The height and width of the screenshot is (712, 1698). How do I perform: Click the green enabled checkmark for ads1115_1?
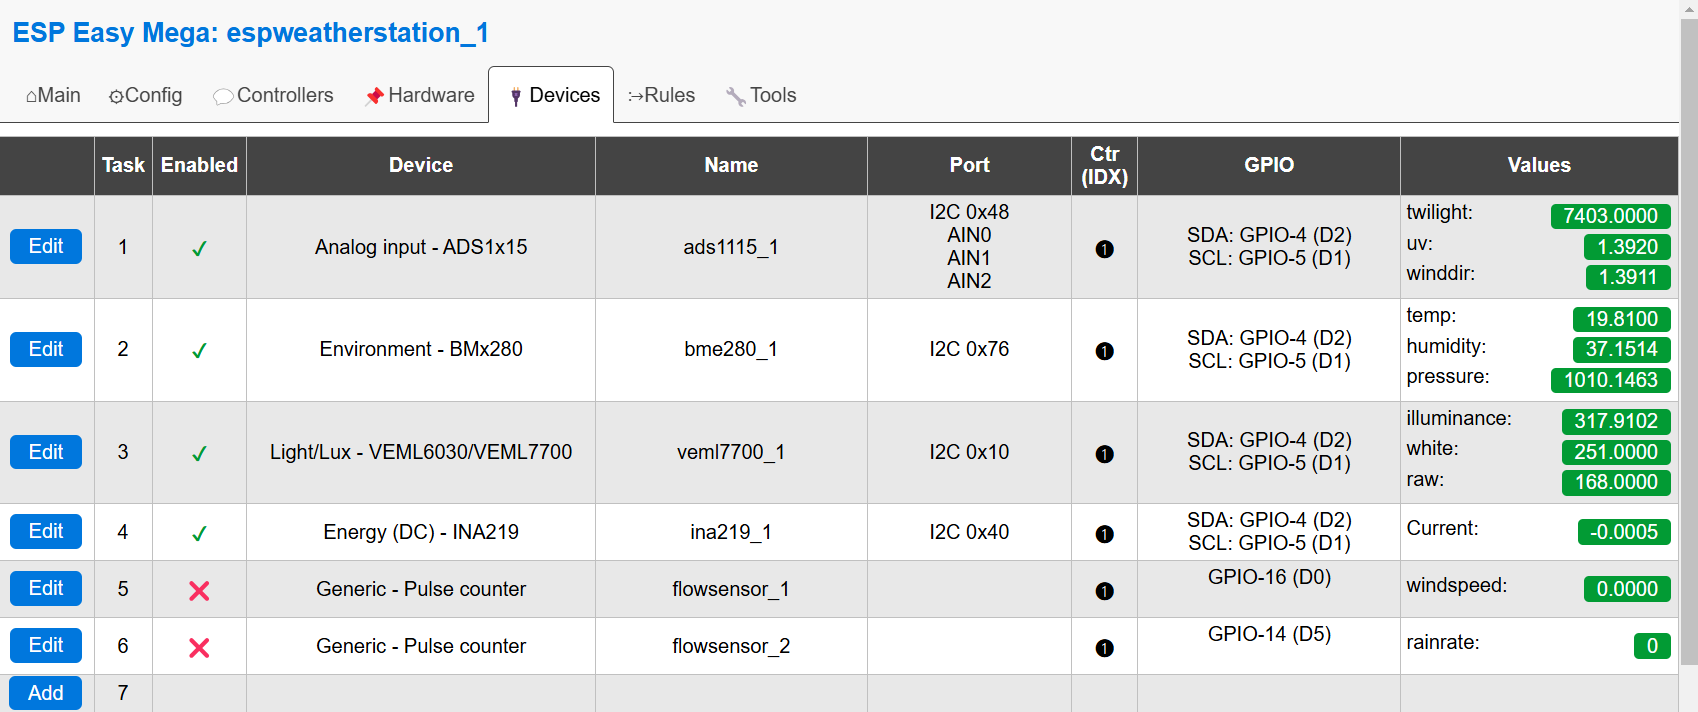[x=199, y=249]
